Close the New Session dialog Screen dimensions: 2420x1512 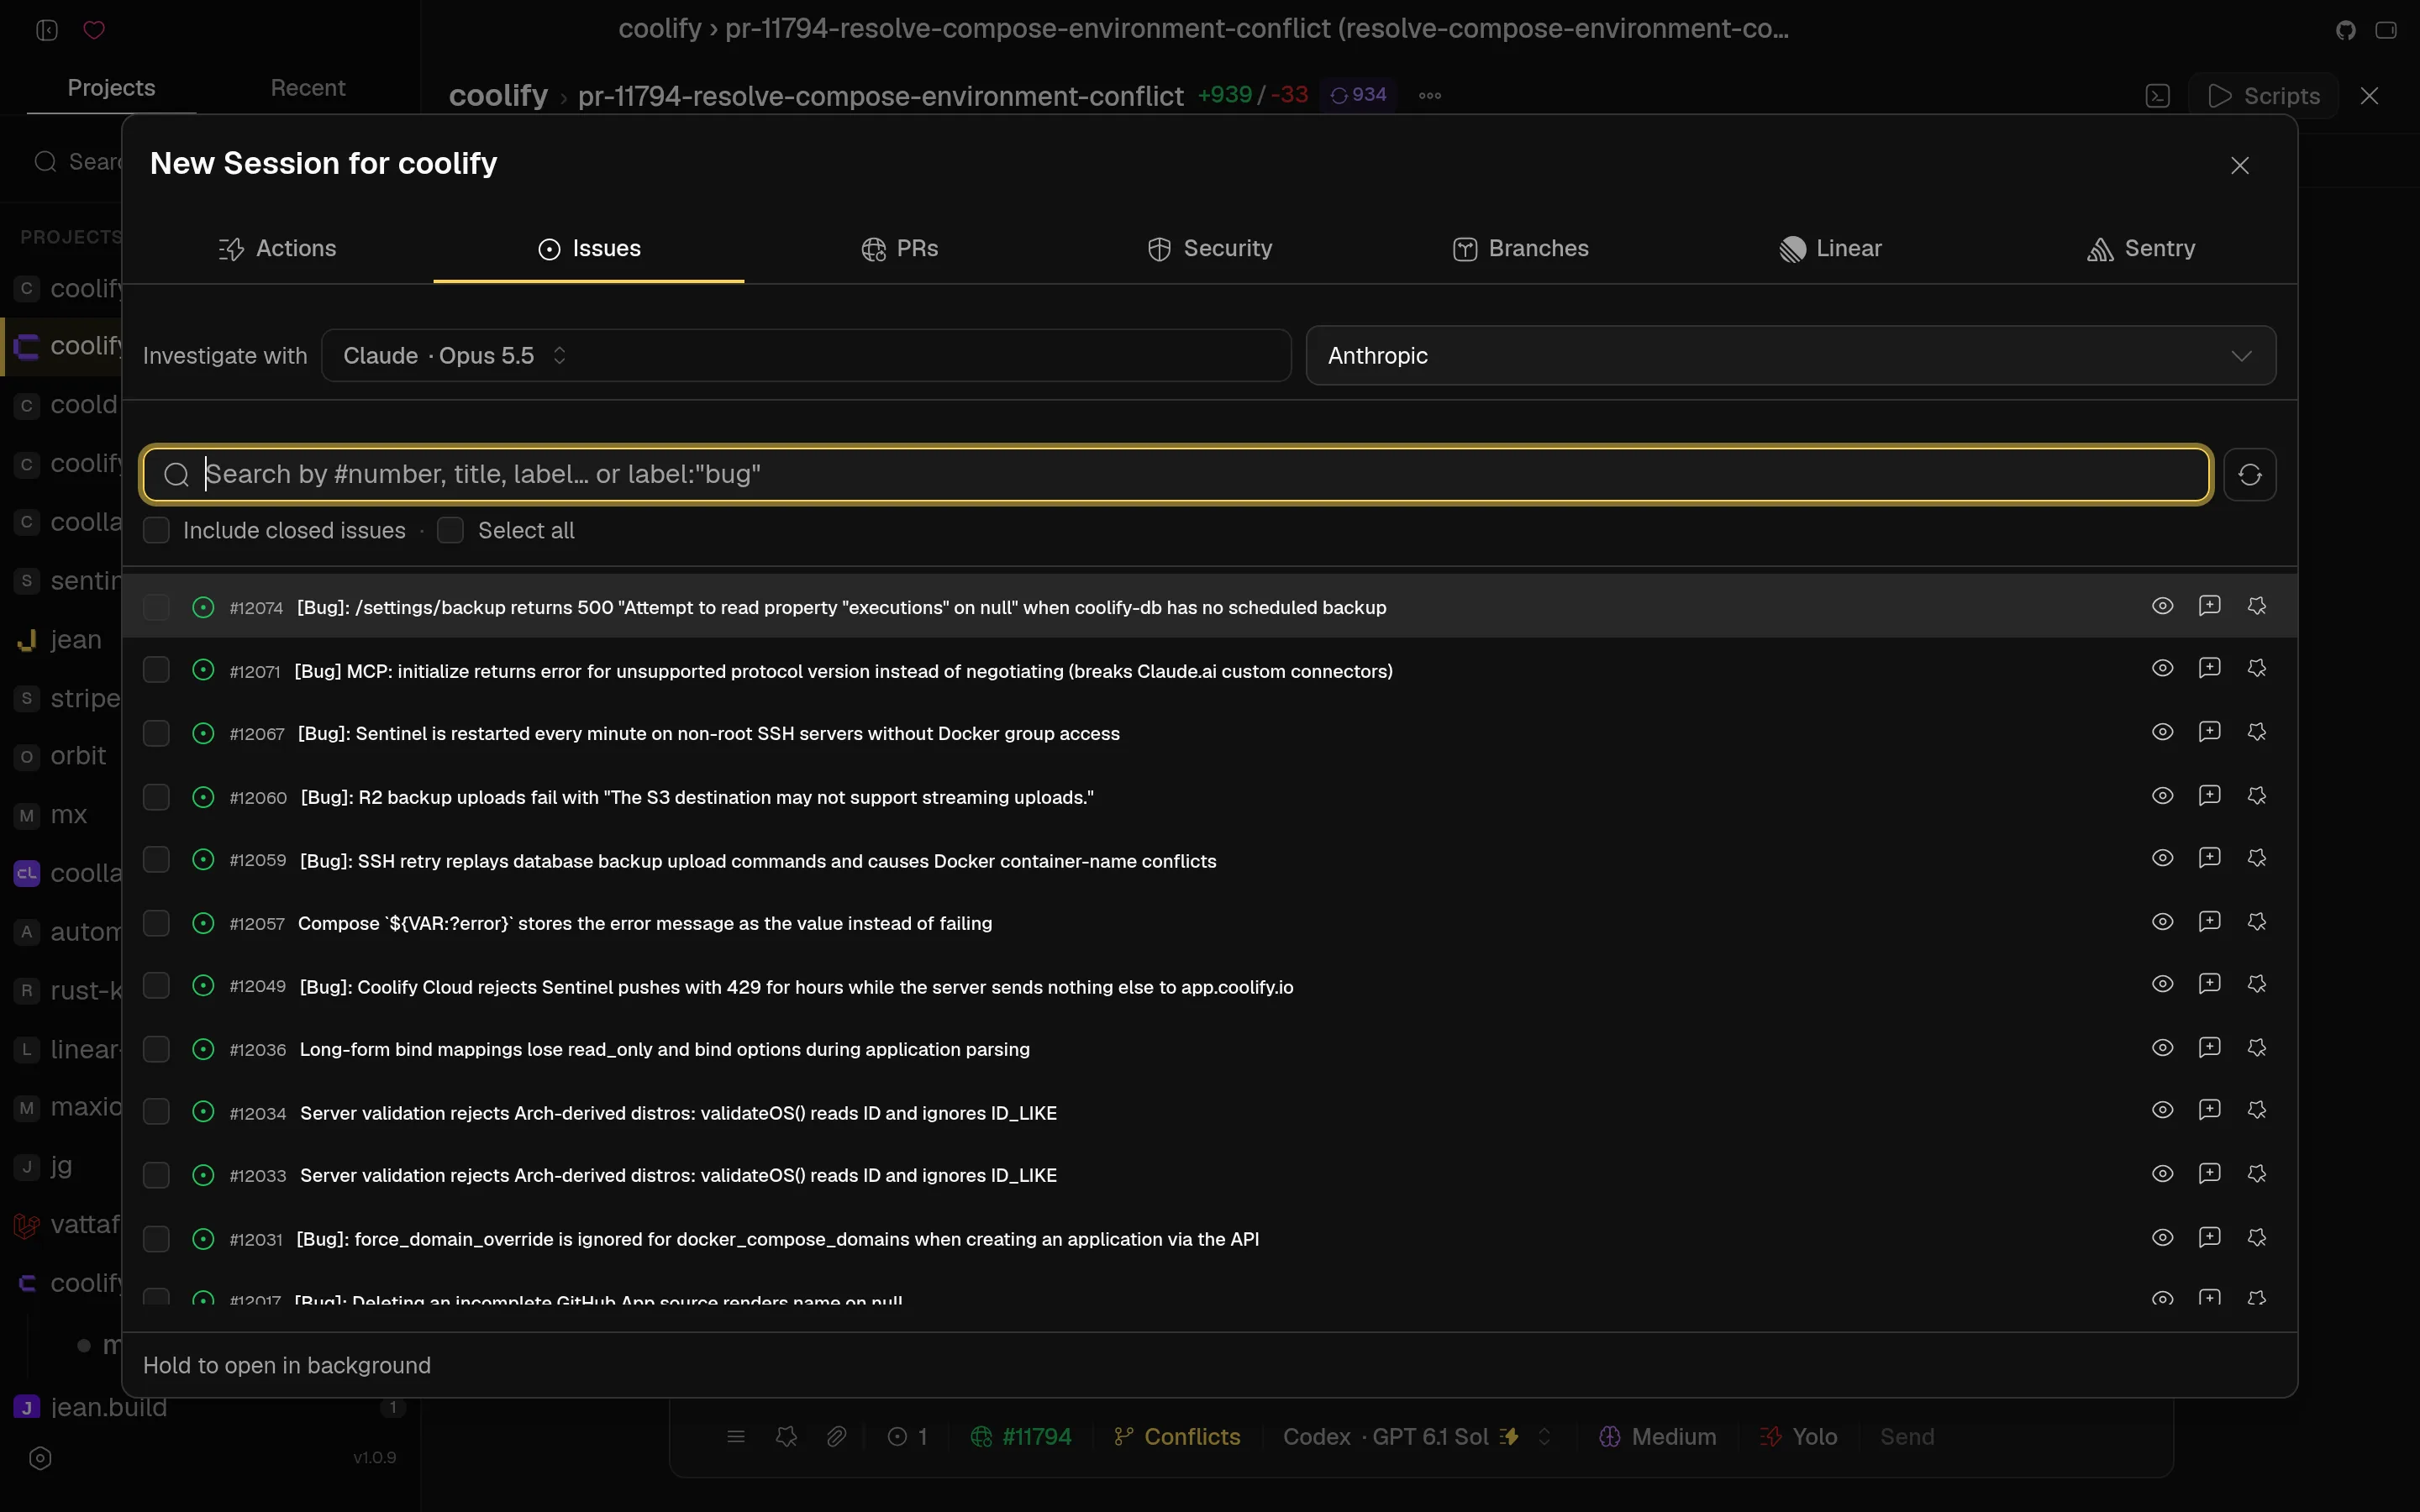pos(2240,166)
